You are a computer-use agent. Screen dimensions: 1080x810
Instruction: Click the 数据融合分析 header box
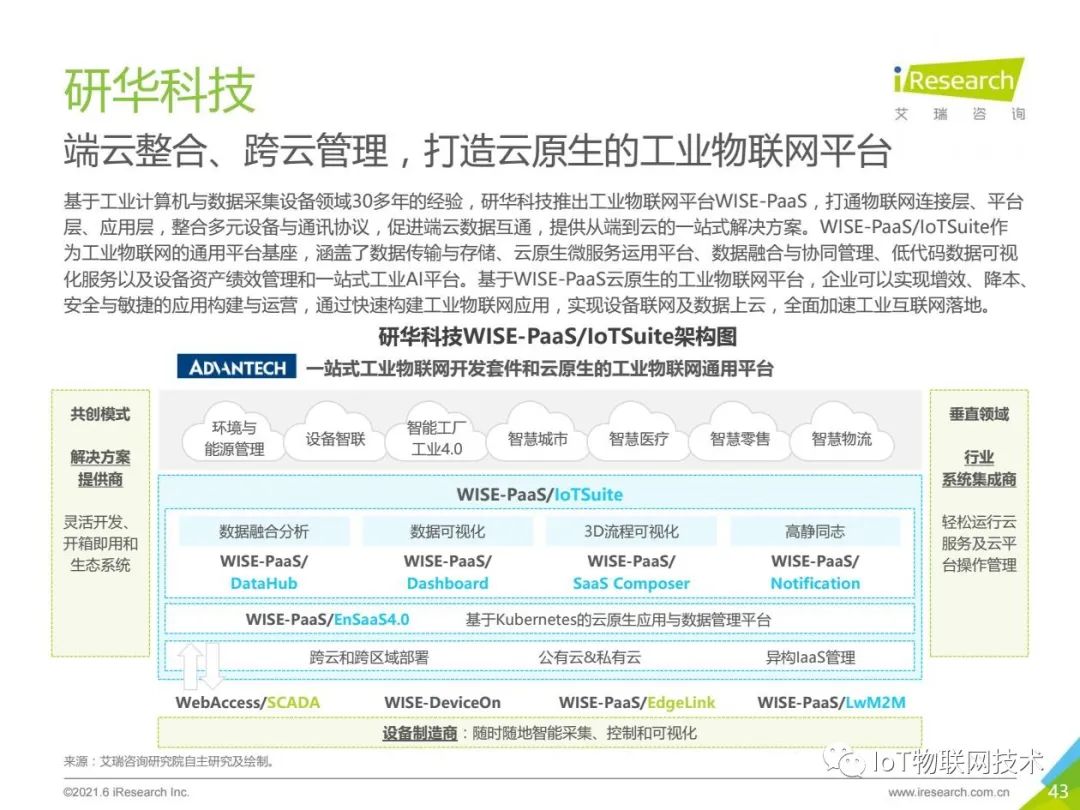[264, 531]
